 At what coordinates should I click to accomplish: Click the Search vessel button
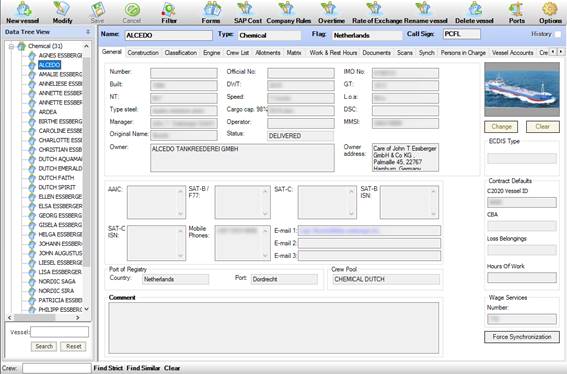44,347
